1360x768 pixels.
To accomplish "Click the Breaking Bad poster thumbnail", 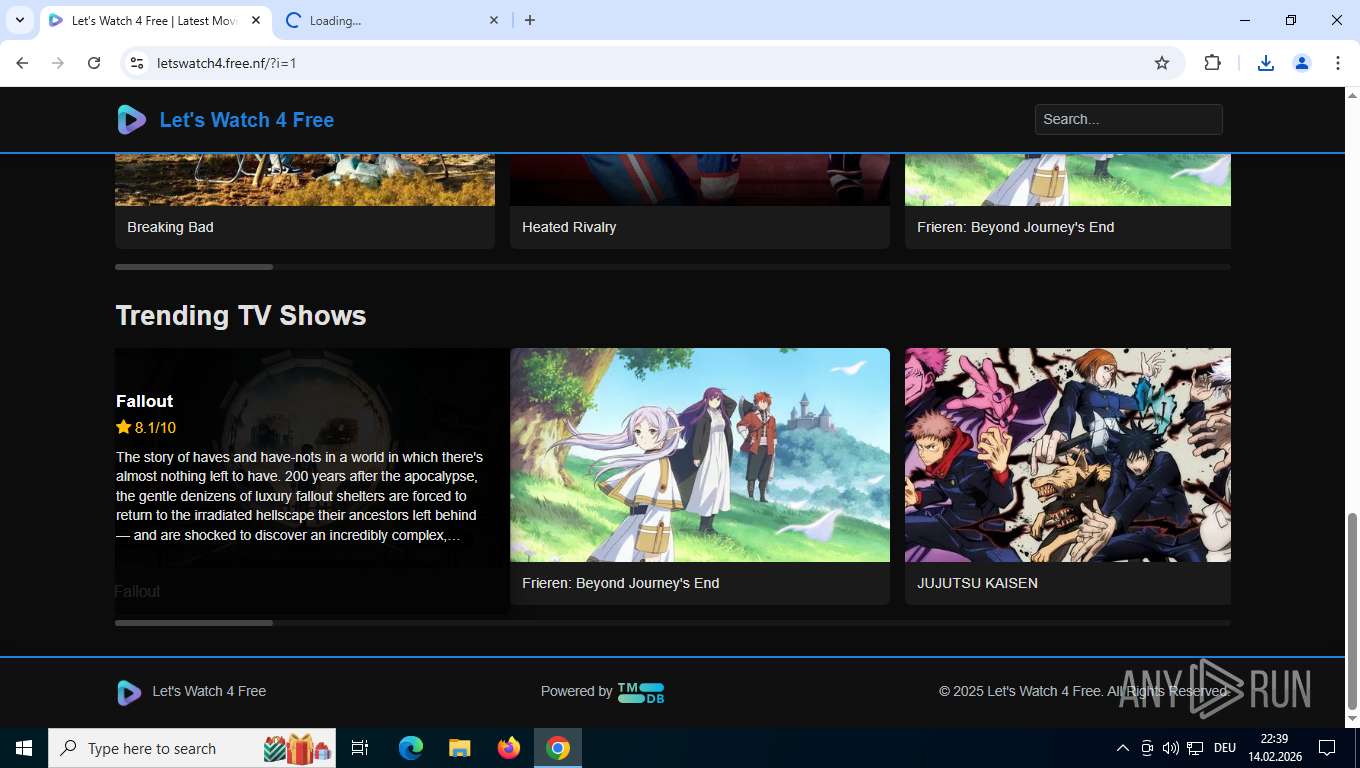I will pos(305,180).
